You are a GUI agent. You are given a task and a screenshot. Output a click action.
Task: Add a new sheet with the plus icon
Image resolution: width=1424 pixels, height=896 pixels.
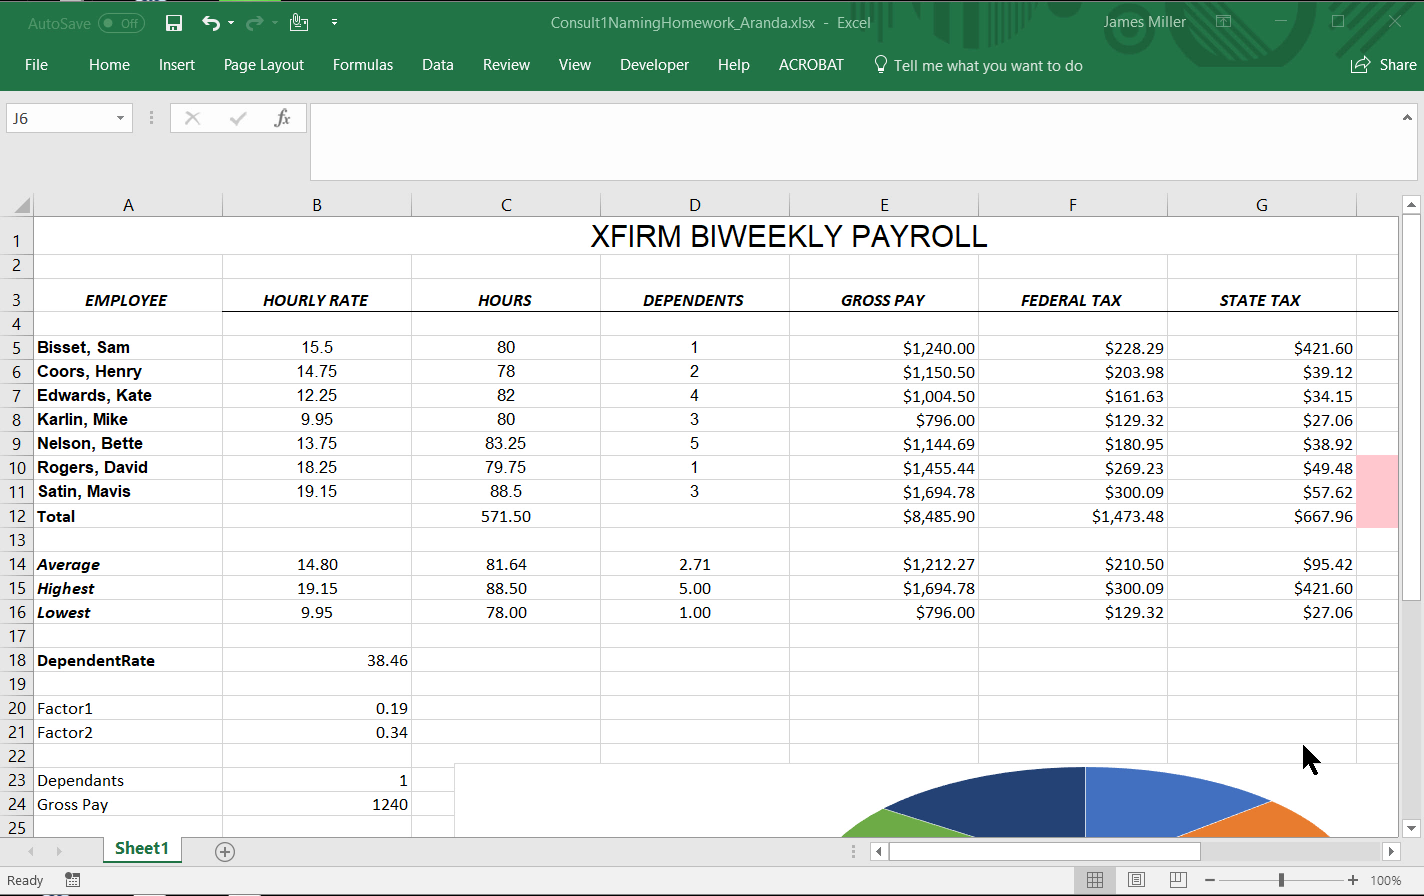point(225,851)
